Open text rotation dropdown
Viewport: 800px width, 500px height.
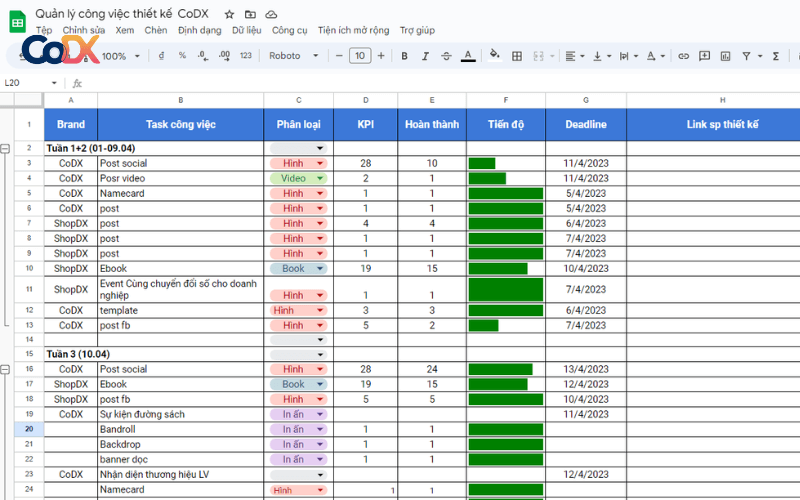[x=656, y=56]
